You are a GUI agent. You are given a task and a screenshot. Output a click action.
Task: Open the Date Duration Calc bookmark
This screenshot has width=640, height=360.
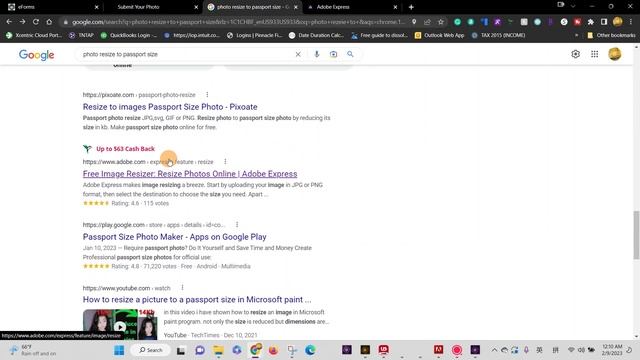pos(316,35)
